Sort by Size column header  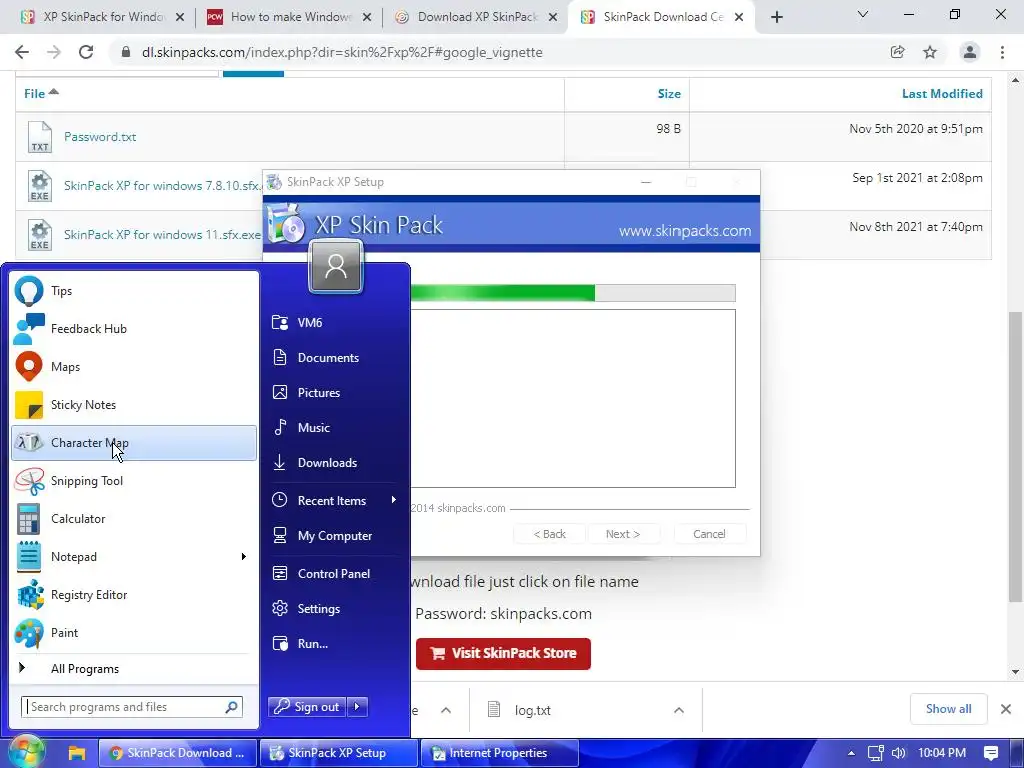[669, 93]
